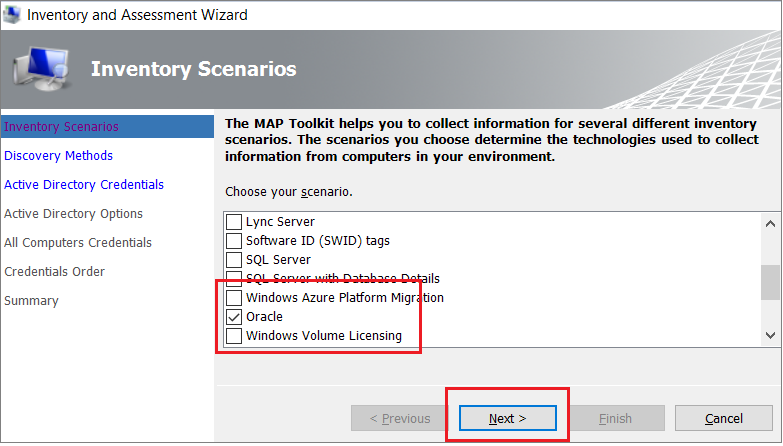Image resolution: width=783 pixels, height=446 pixels.
Task: Check Windows Azure Platform Migration option
Action: pos(233,298)
